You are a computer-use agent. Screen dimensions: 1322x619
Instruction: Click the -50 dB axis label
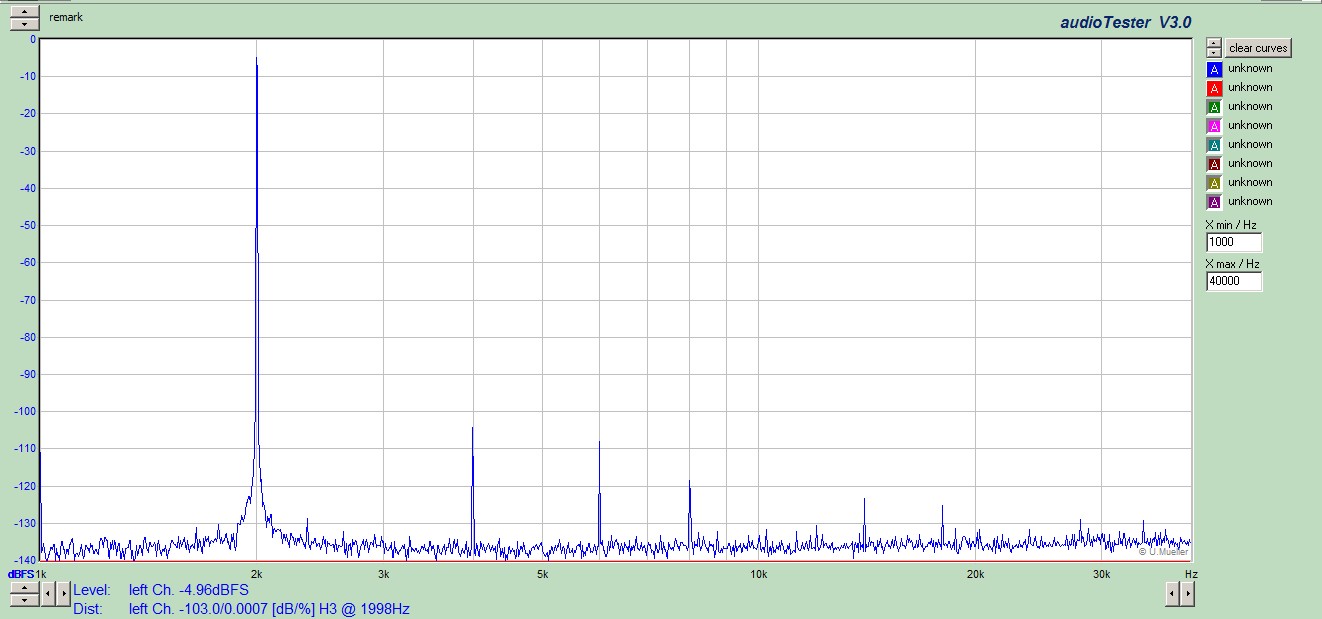coord(27,225)
